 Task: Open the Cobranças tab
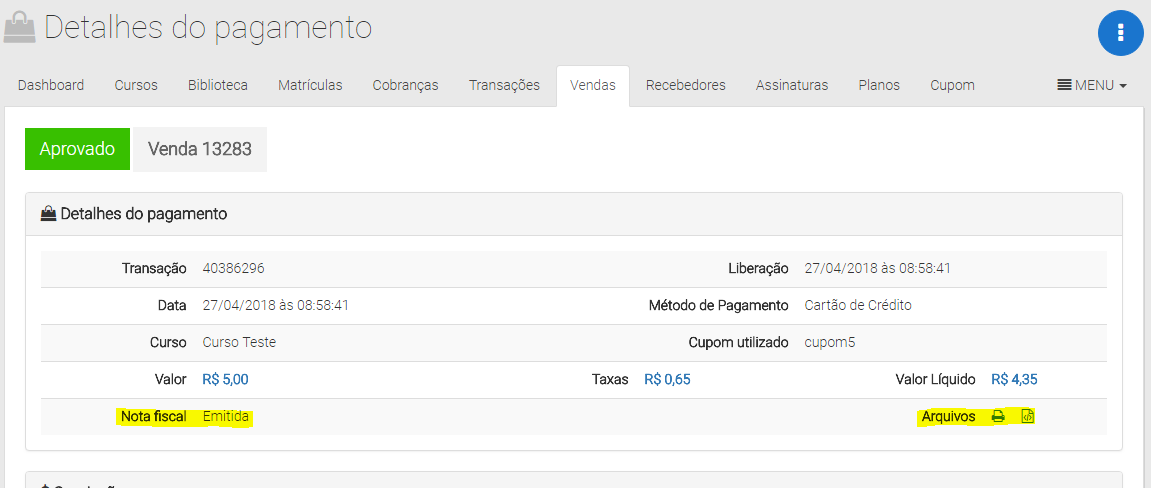(x=405, y=85)
